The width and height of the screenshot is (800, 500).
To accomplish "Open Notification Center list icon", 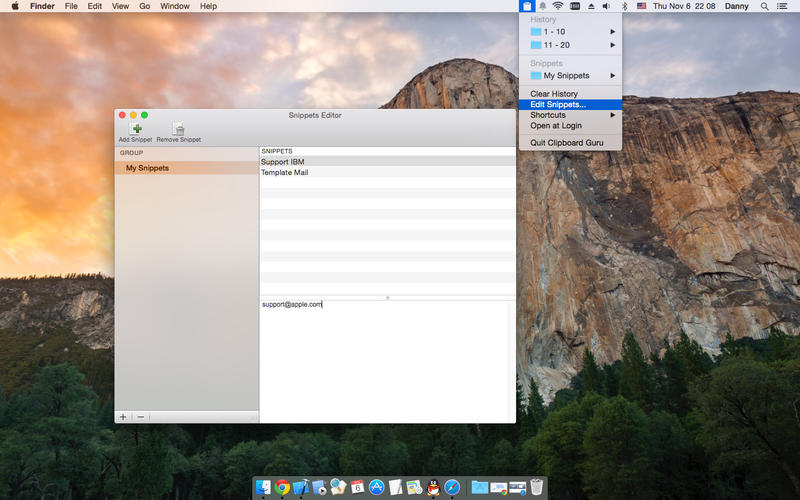I will pos(781,6).
